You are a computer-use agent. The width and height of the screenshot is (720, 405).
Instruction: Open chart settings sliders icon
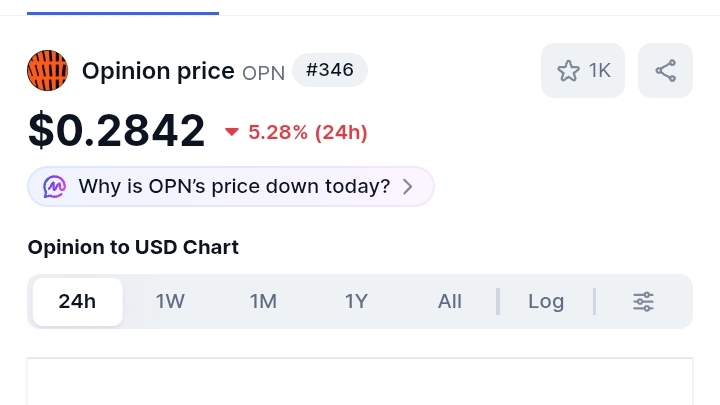pos(644,301)
